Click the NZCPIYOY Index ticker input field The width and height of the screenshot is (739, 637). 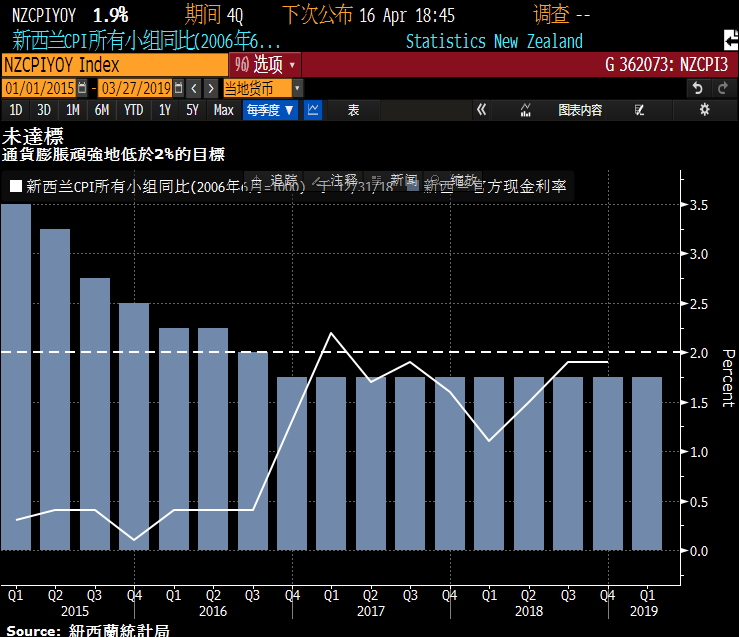coord(114,64)
